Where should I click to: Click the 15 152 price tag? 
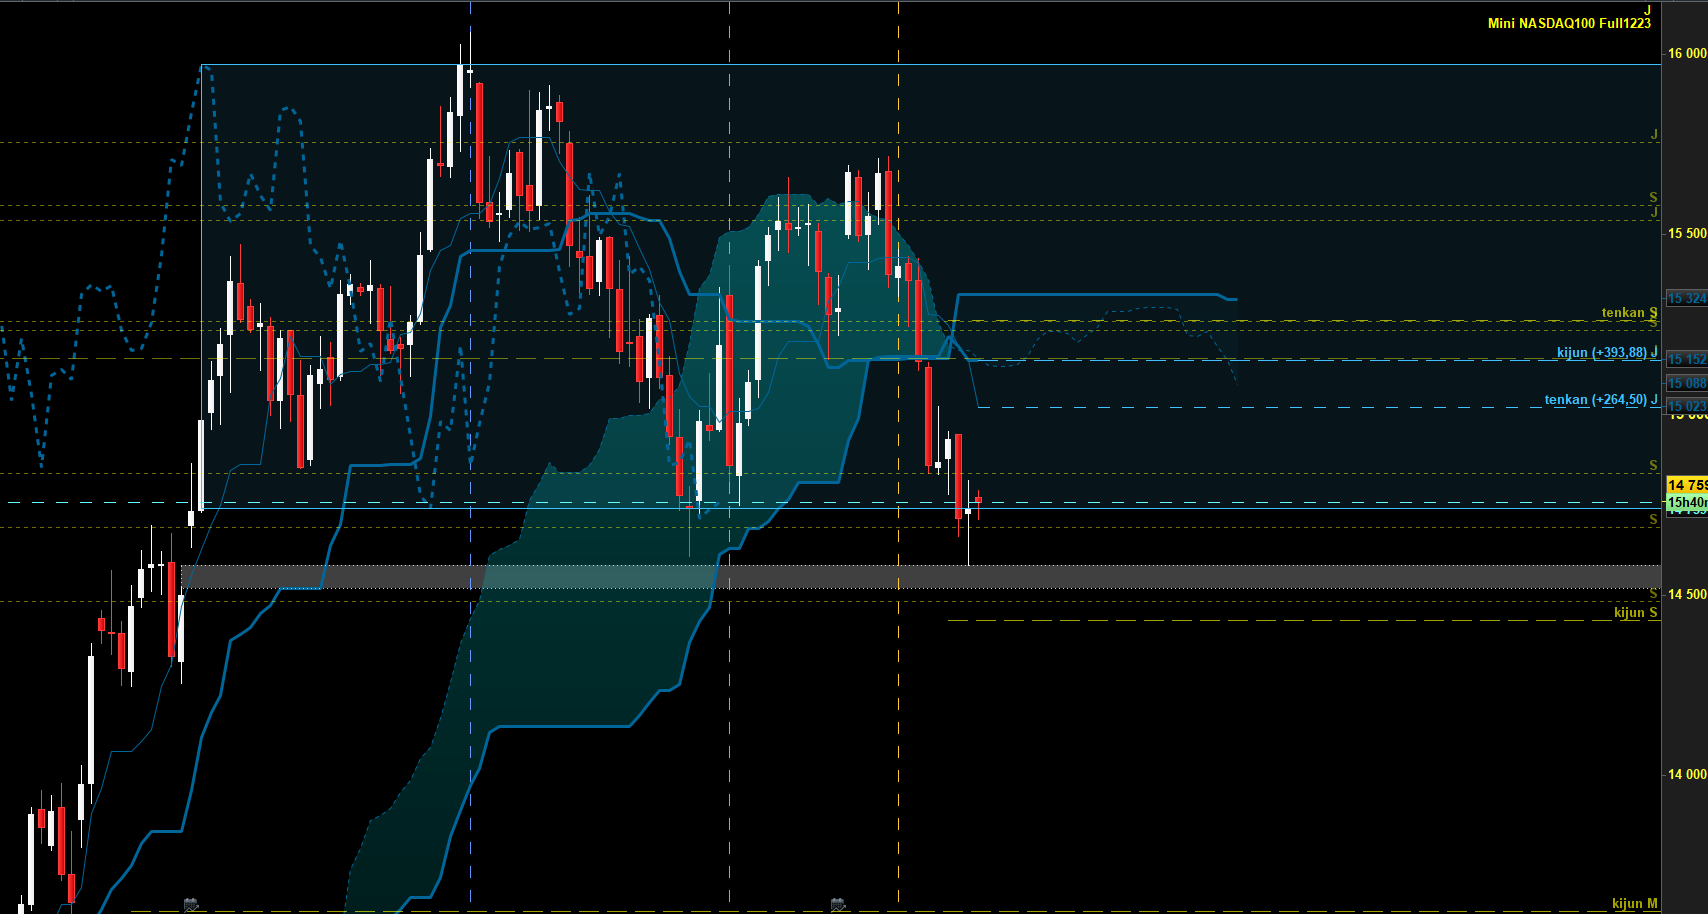pyautogui.click(x=1686, y=359)
